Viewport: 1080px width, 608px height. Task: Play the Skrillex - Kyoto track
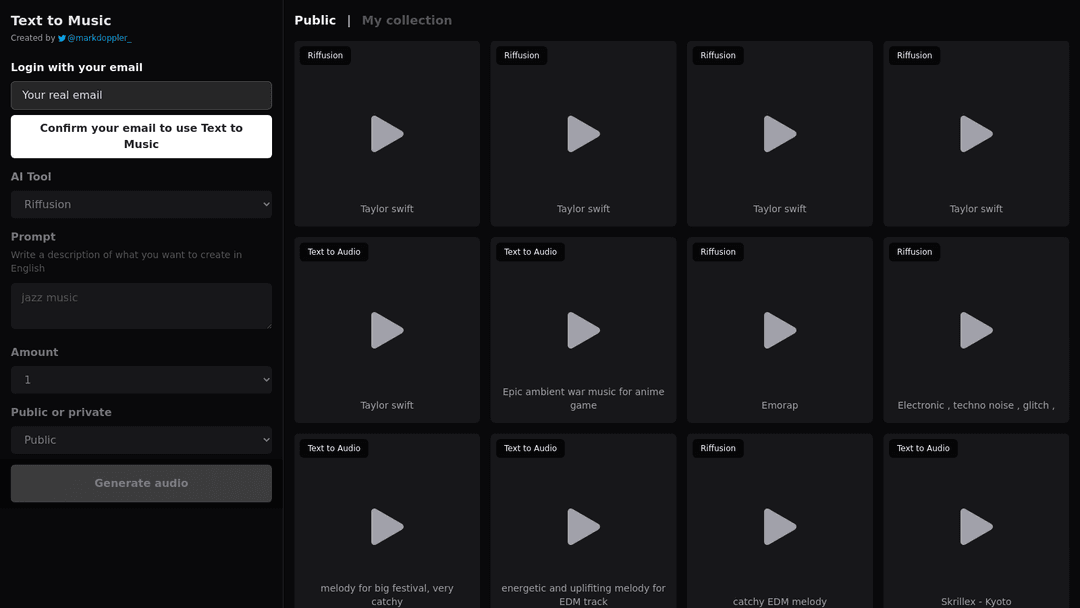[976, 527]
